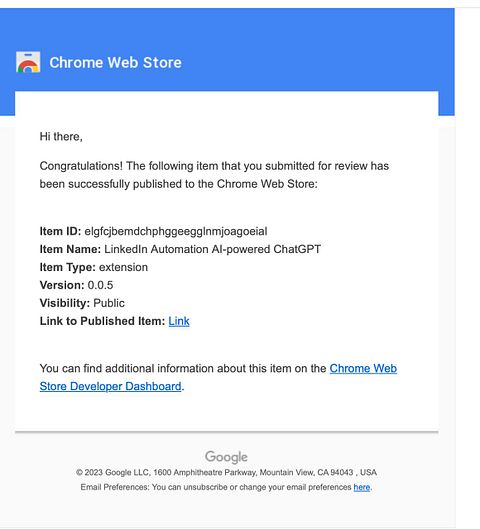This screenshot has height=529, width=480.
Task: Click the Item ID value elgfcjbemdchphggeegglnmjoagoeial
Action: click(x=176, y=231)
